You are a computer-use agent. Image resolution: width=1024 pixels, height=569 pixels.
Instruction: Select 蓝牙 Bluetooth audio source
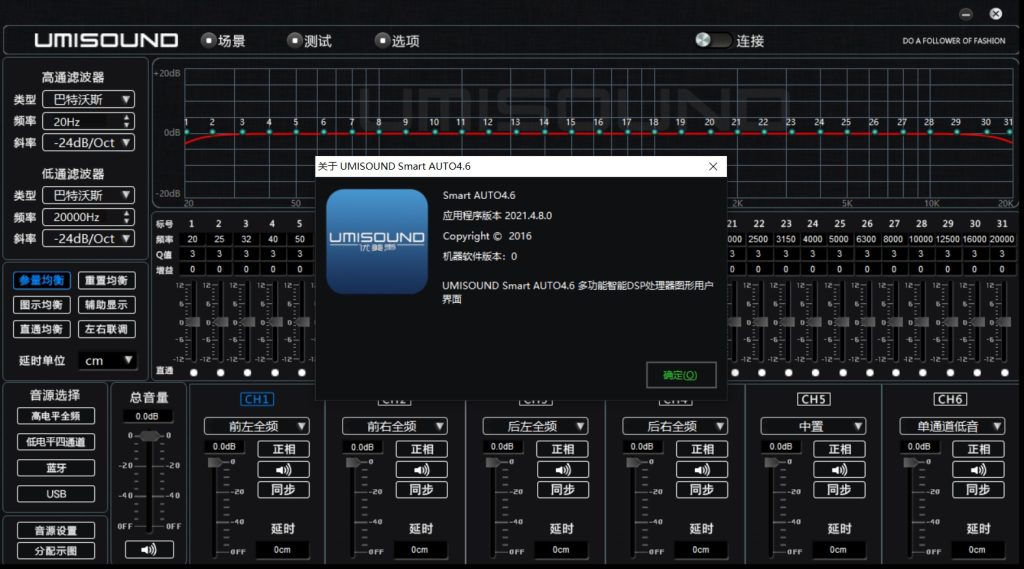(x=56, y=468)
